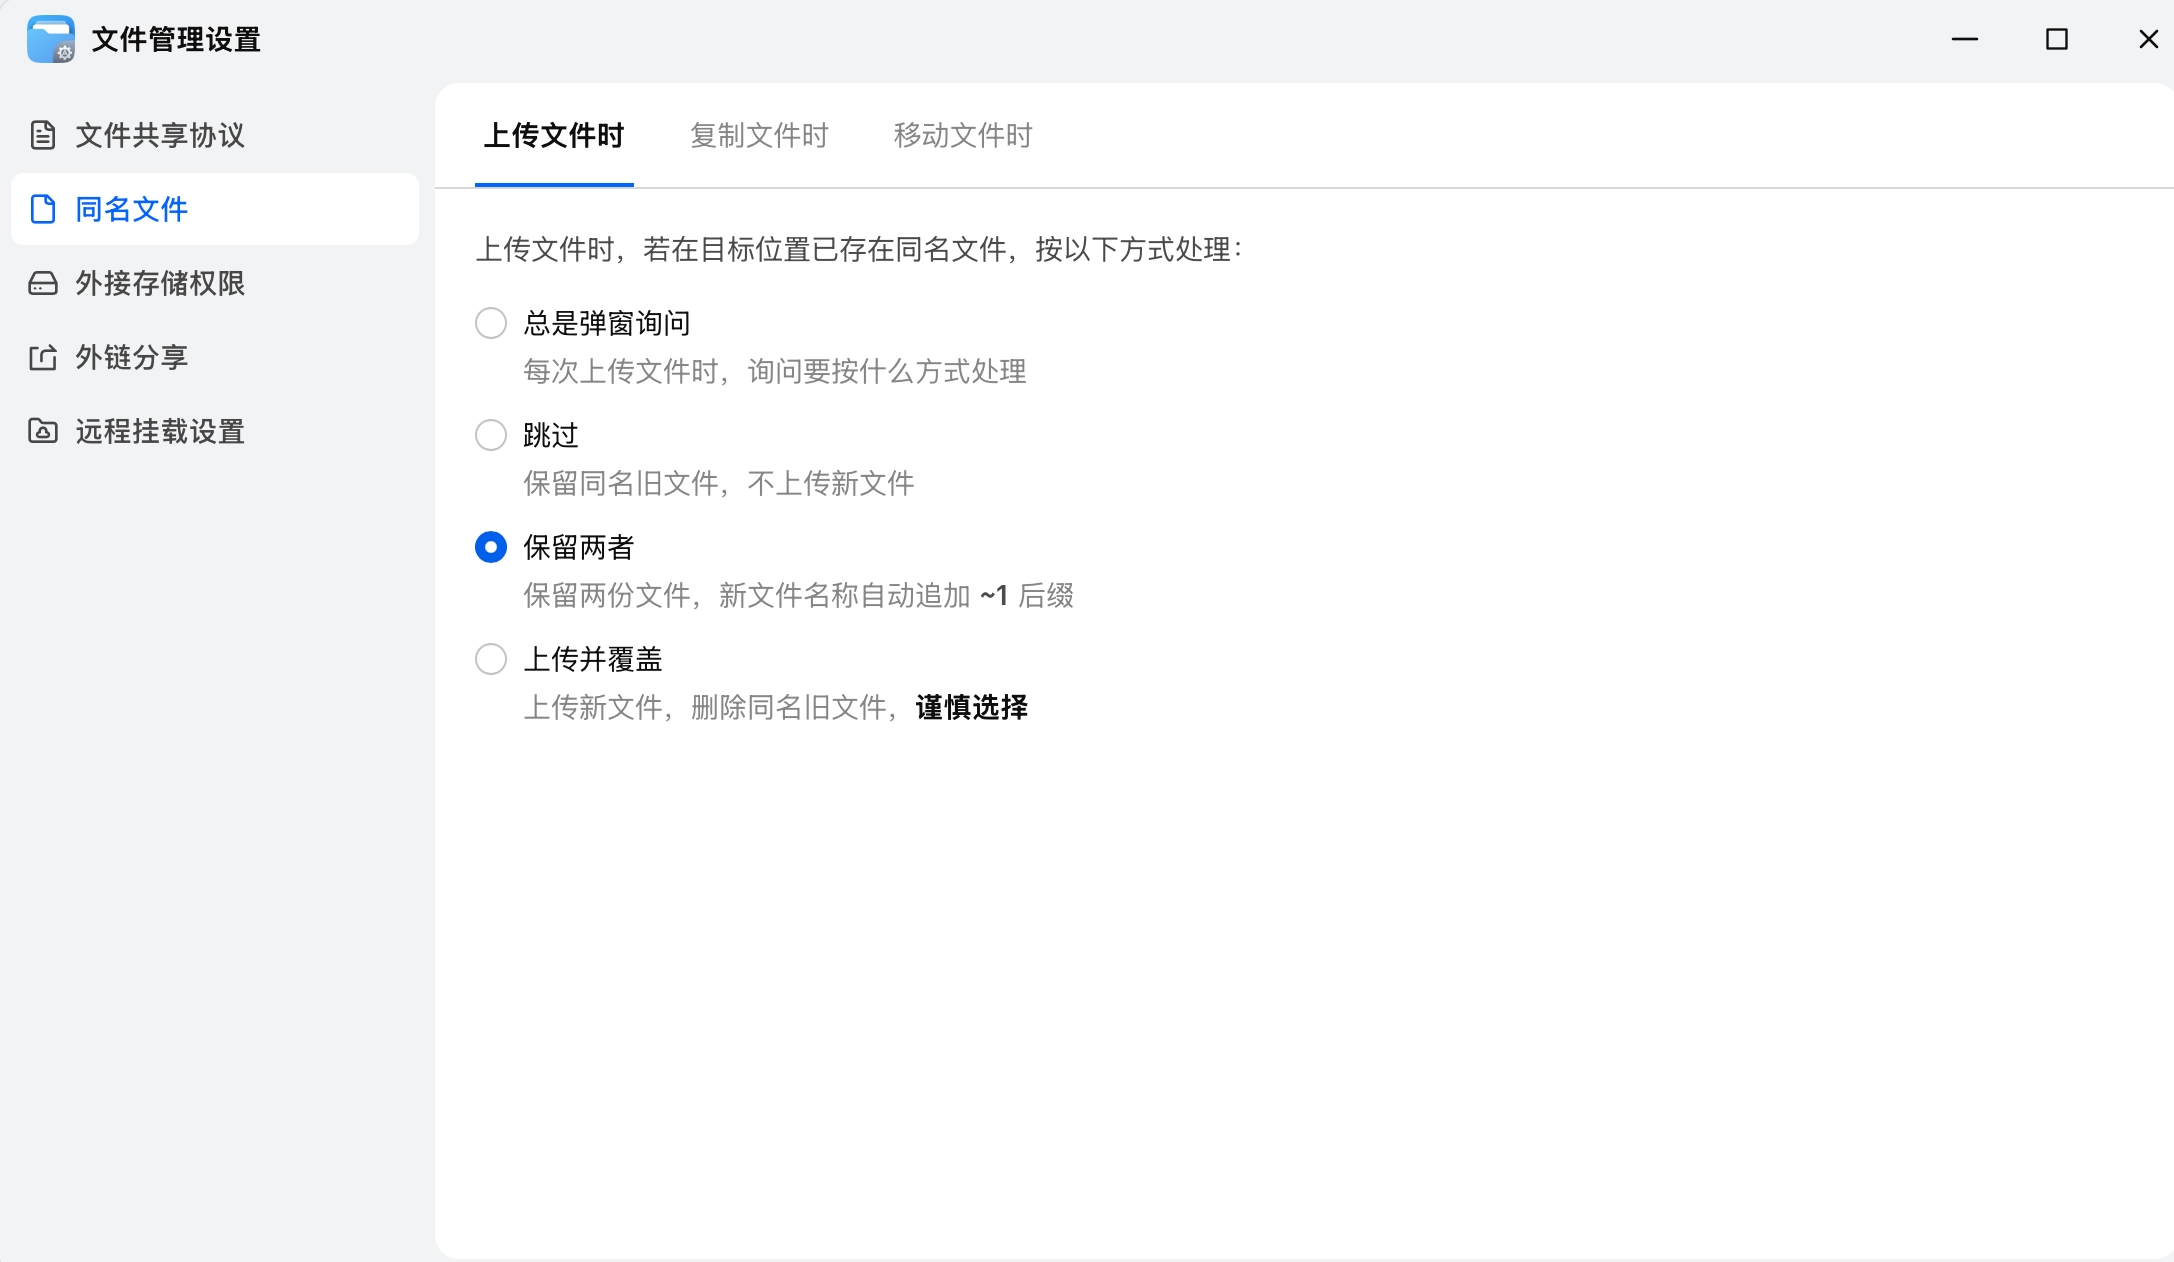Choose the 跳过 radio button
This screenshot has width=2174, height=1262.
pos(491,435)
